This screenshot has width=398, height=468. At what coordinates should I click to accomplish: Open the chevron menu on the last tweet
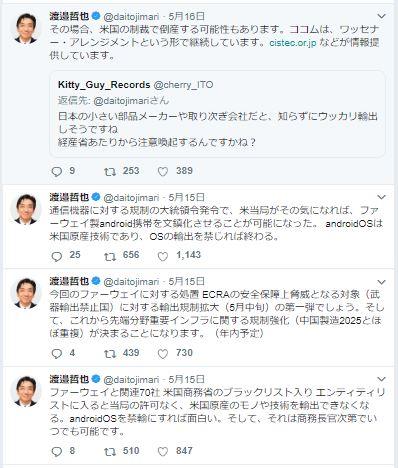381,379
